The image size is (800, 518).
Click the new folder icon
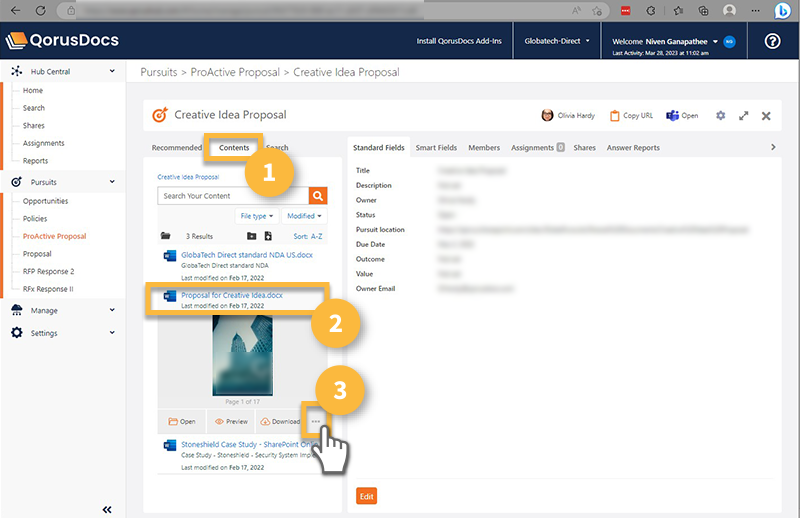tap(252, 236)
